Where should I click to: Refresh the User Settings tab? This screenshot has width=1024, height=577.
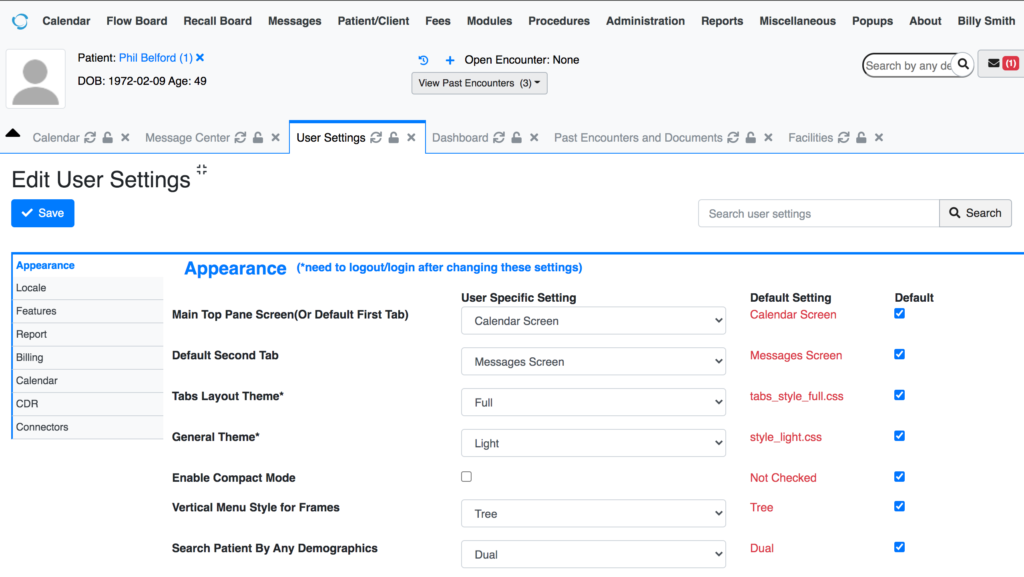376,138
